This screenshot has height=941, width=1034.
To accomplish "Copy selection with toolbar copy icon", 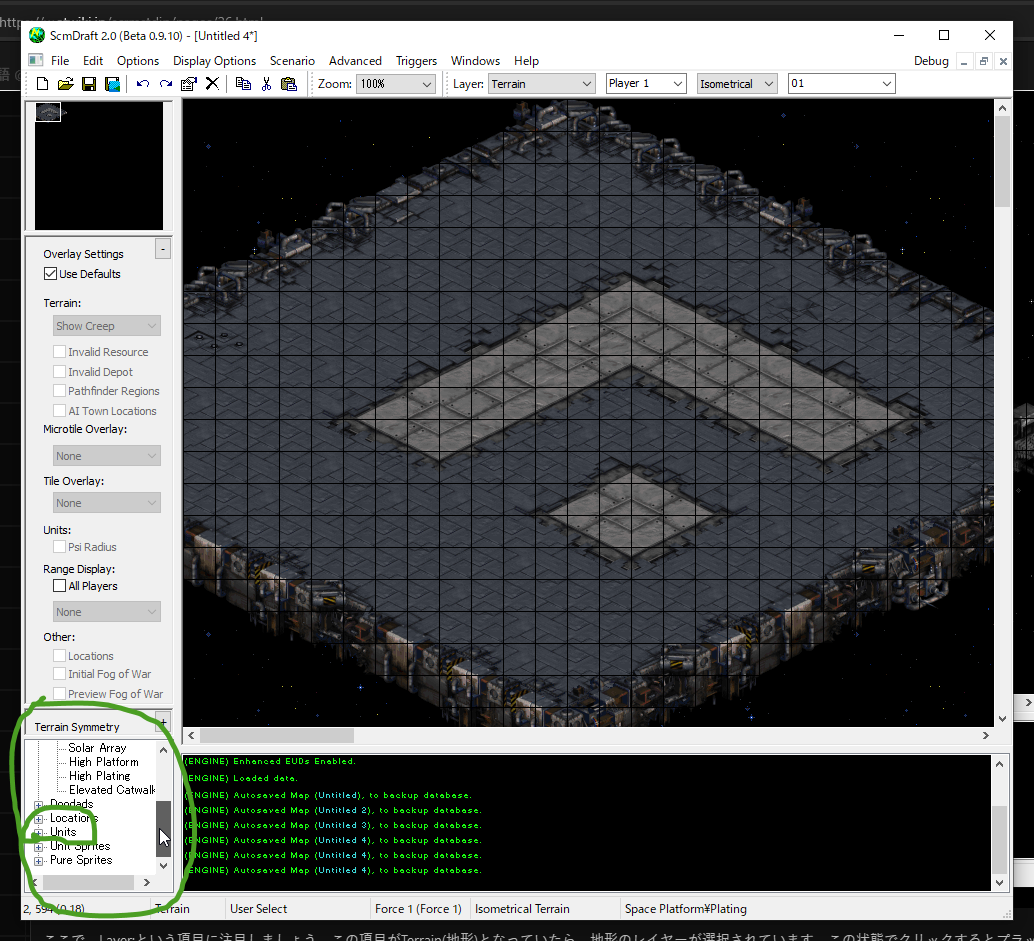I will pos(243,84).
